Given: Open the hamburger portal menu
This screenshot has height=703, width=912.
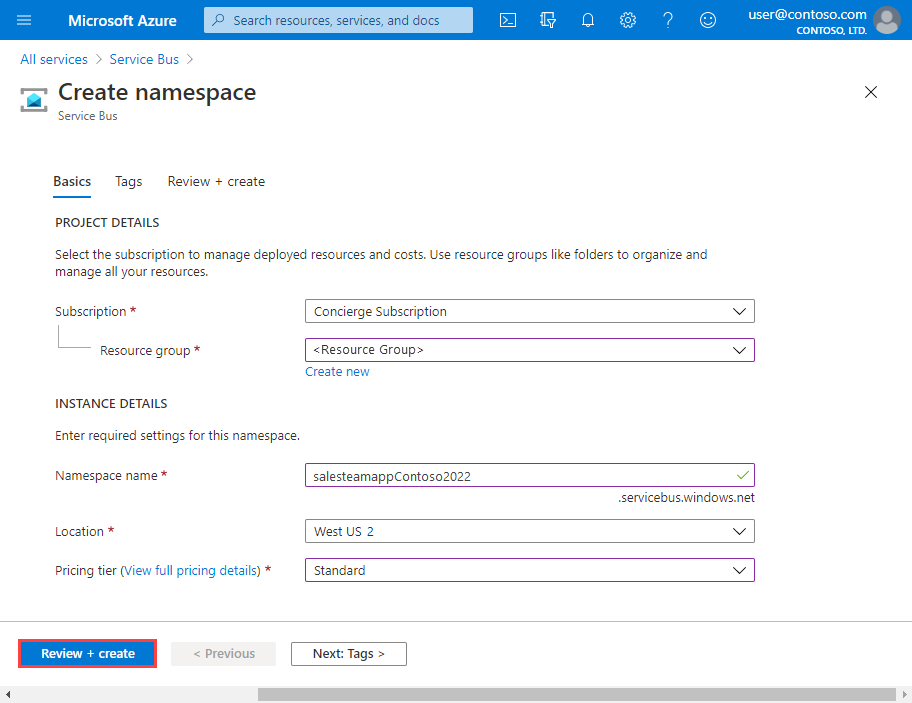Looking at the screenshot, I should tap(24, 20).
